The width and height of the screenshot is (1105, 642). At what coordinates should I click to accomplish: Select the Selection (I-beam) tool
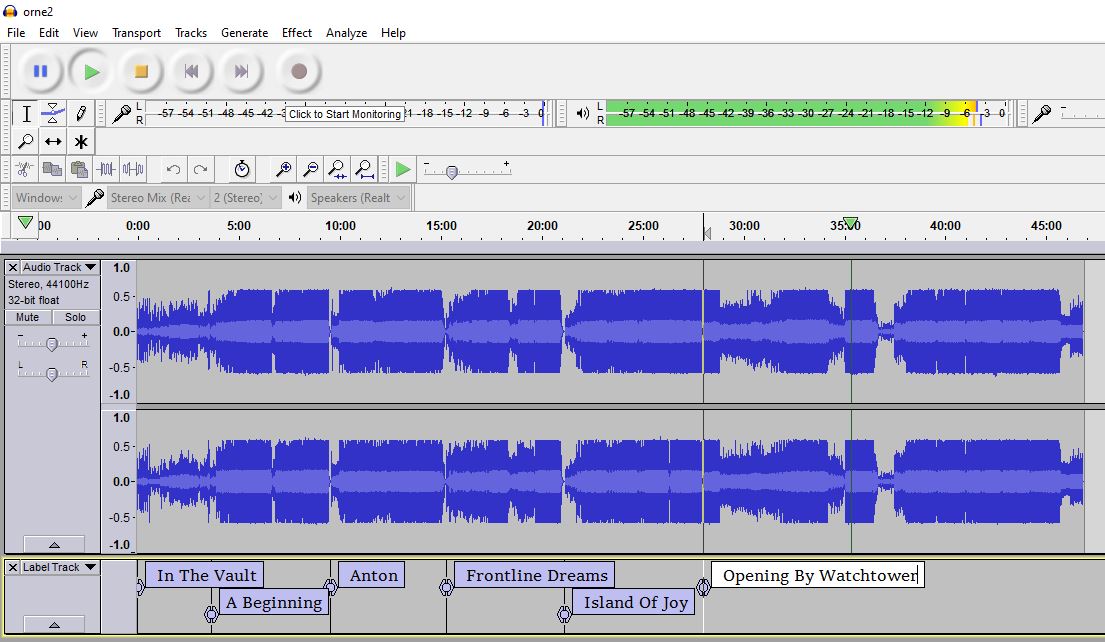26,113
